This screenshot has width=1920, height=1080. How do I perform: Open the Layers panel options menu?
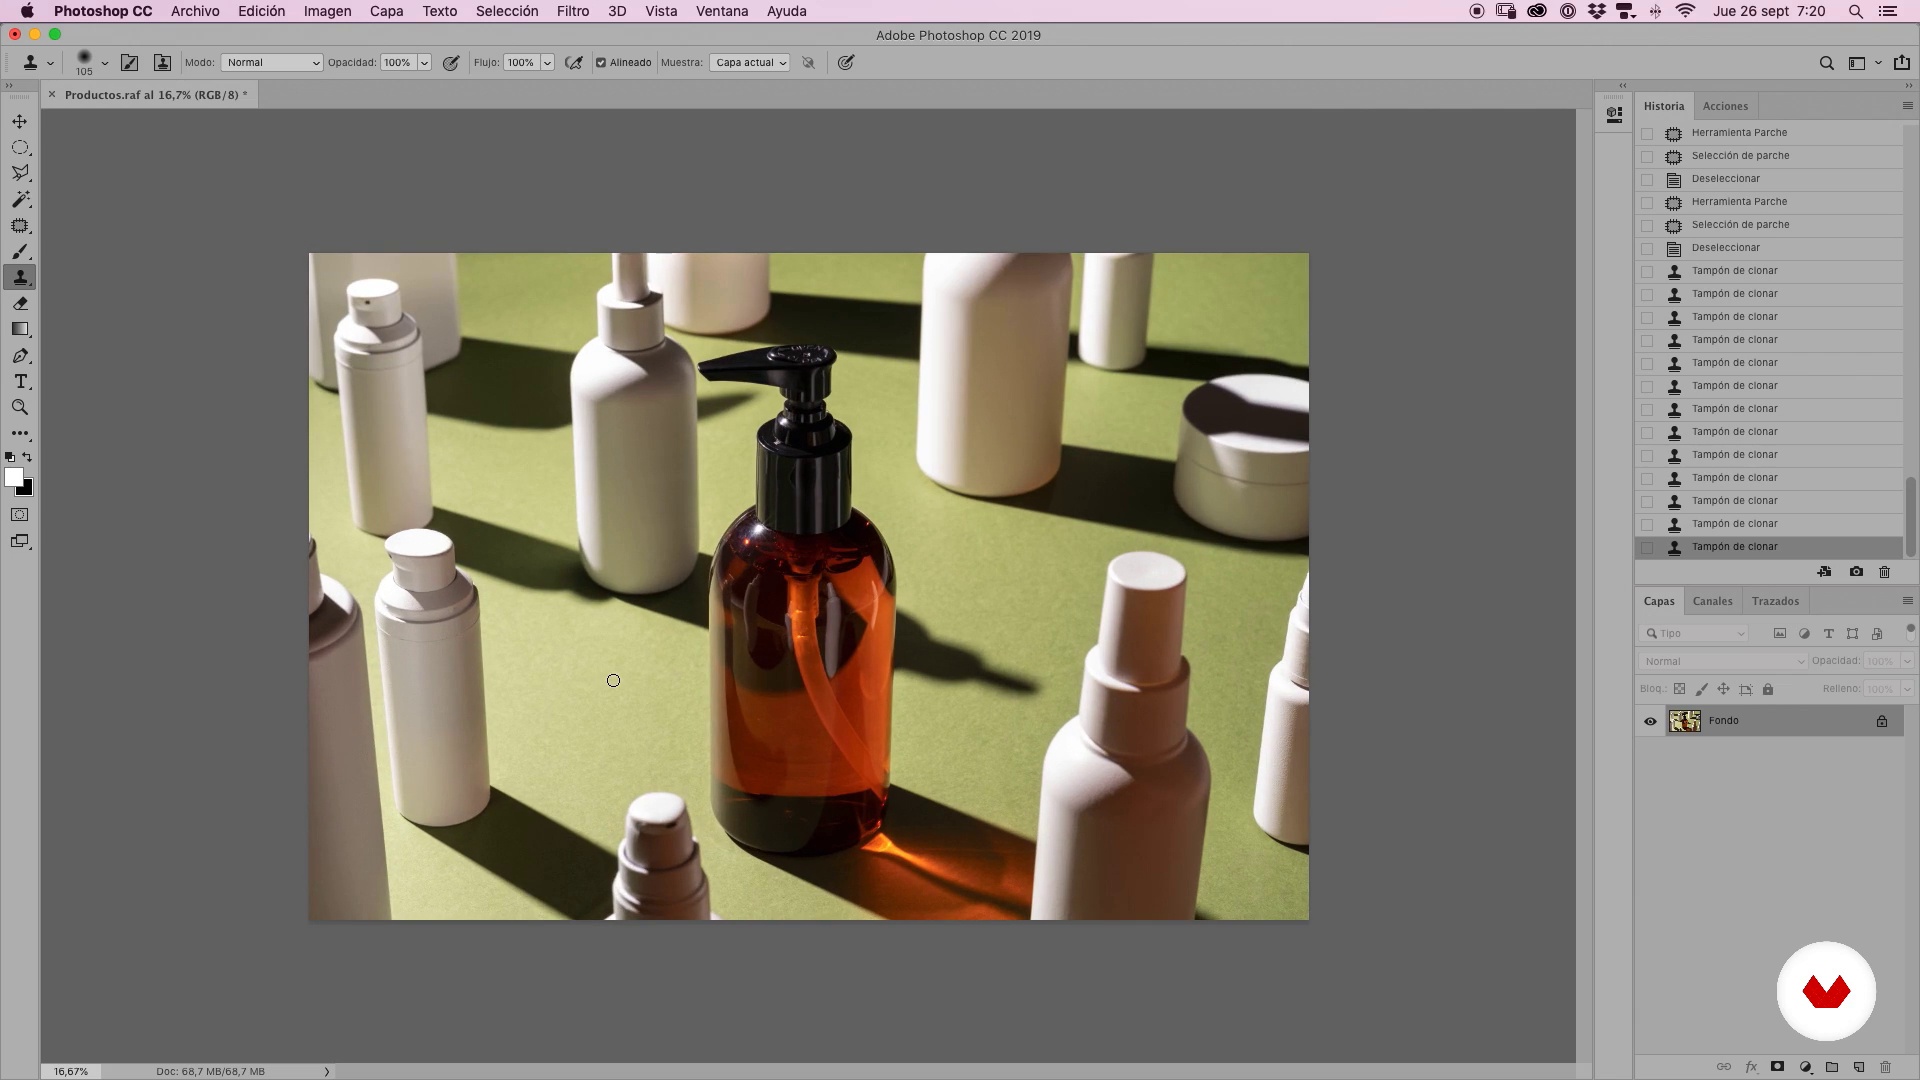point(1907,601)
